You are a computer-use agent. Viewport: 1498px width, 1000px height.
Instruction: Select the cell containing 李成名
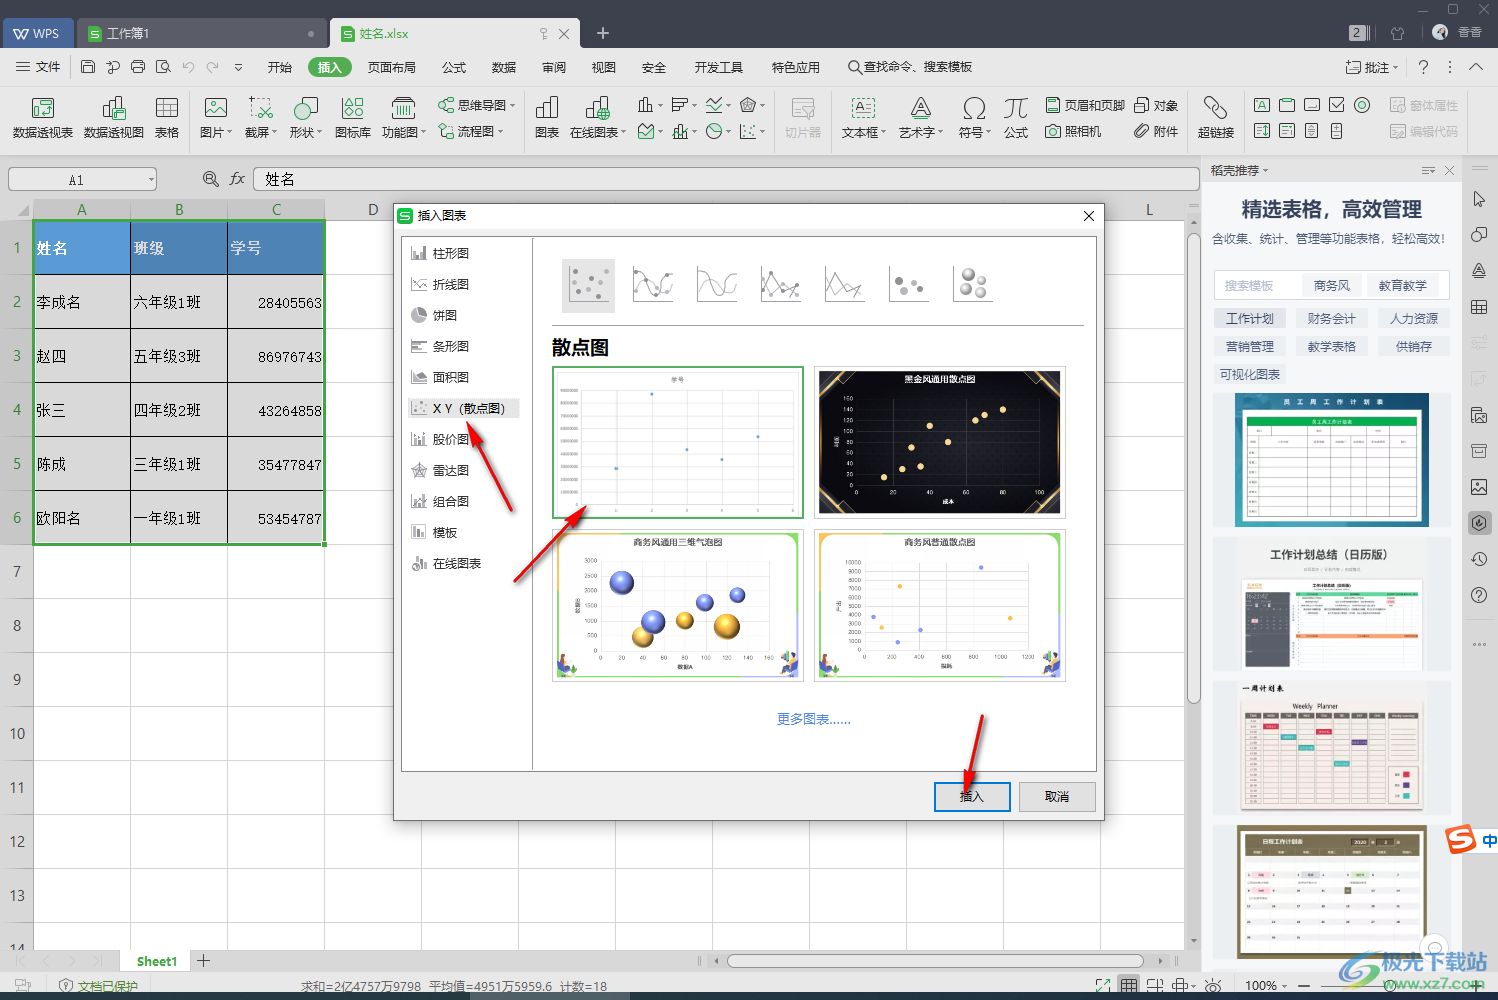[x=82, y=302]
